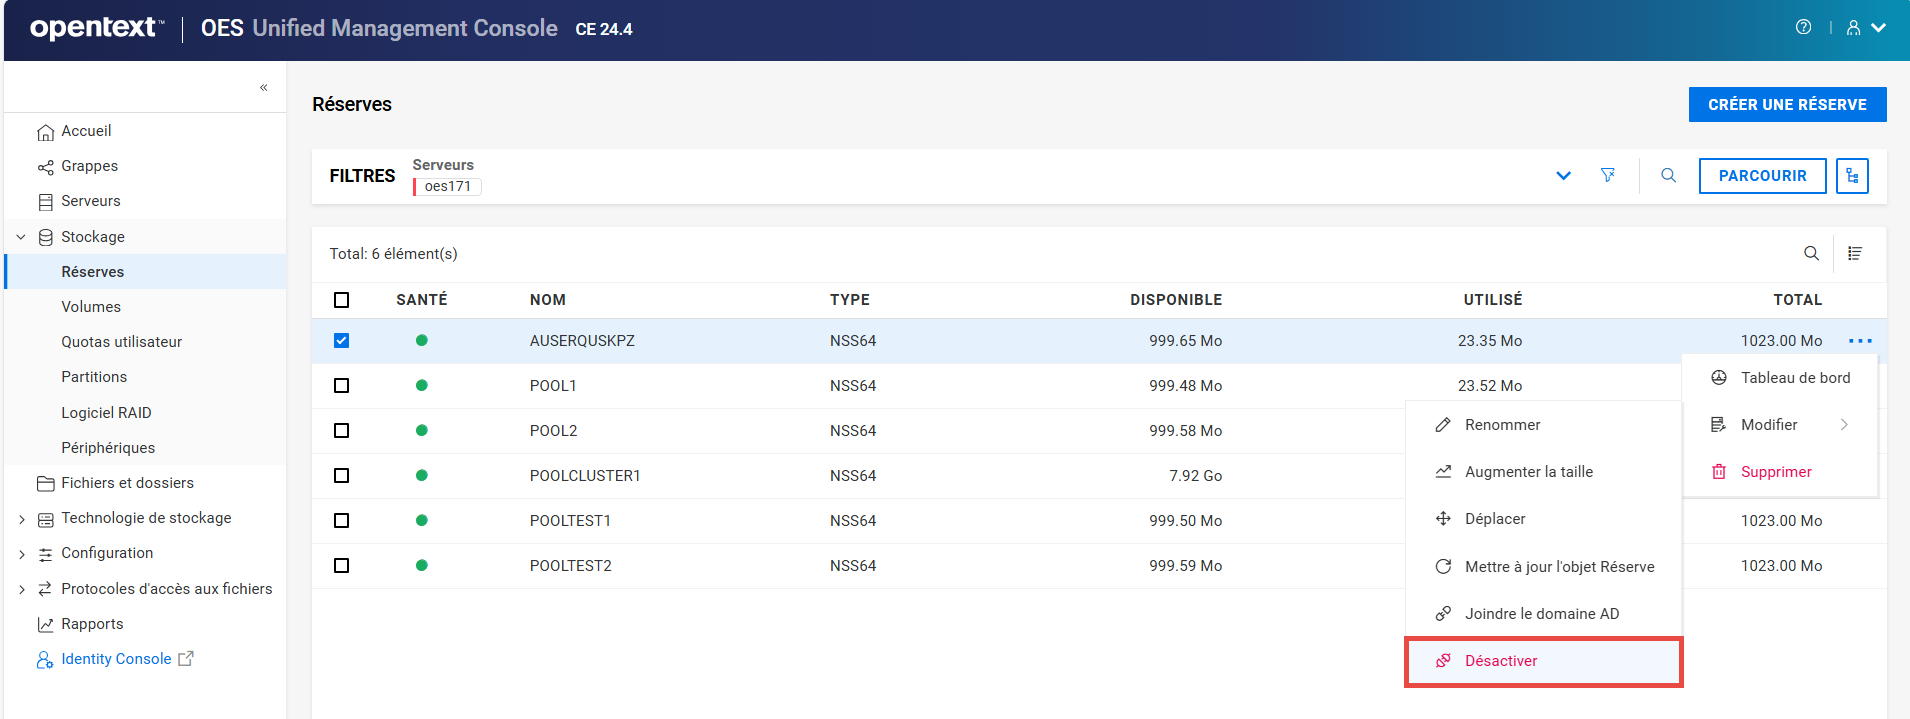Open the Identity Console link

click(116, 659)
